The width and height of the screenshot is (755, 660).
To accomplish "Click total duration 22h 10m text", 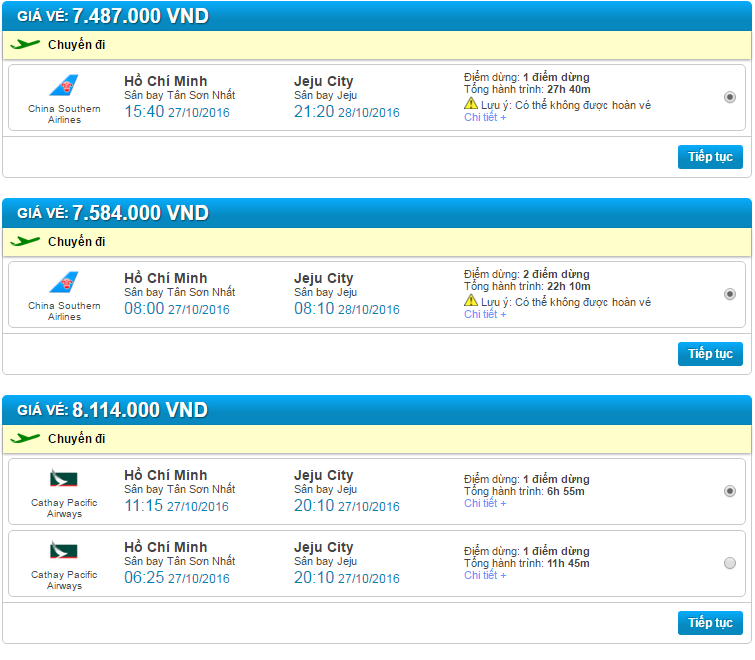I will (569, 286).
